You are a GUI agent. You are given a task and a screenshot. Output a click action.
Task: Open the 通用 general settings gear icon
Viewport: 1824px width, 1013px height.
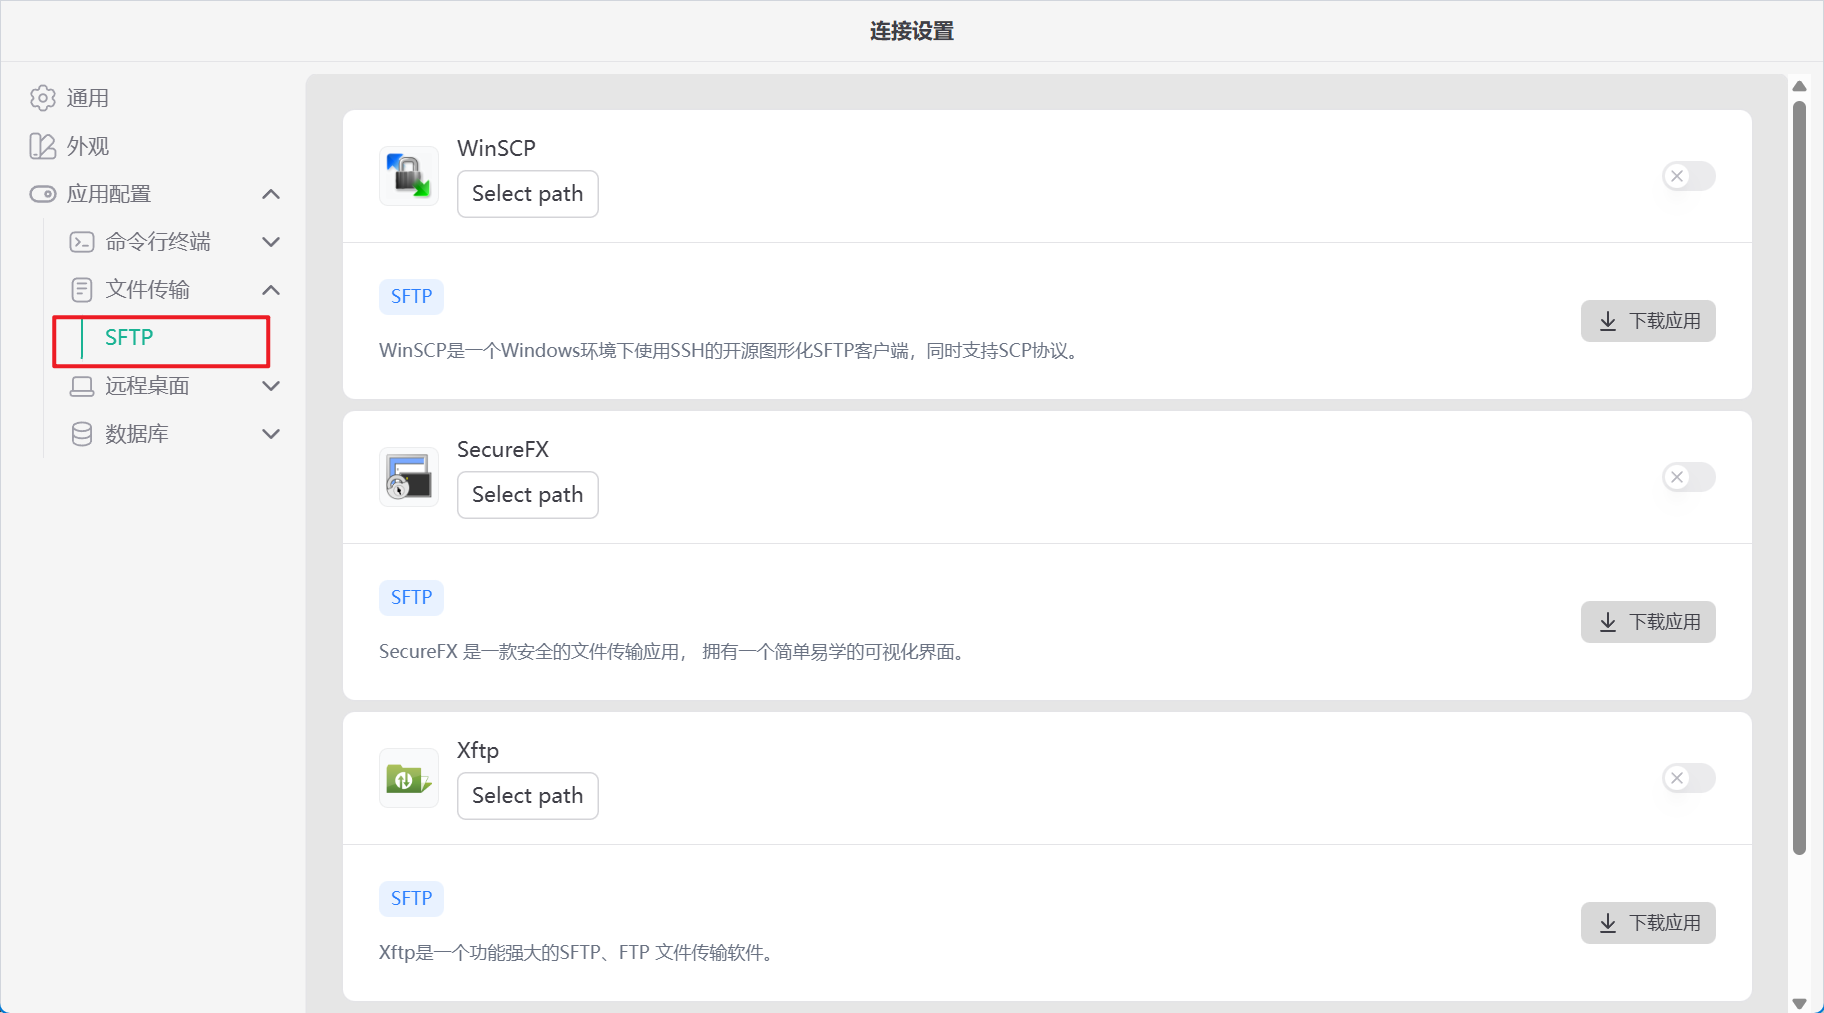[43, 98]
